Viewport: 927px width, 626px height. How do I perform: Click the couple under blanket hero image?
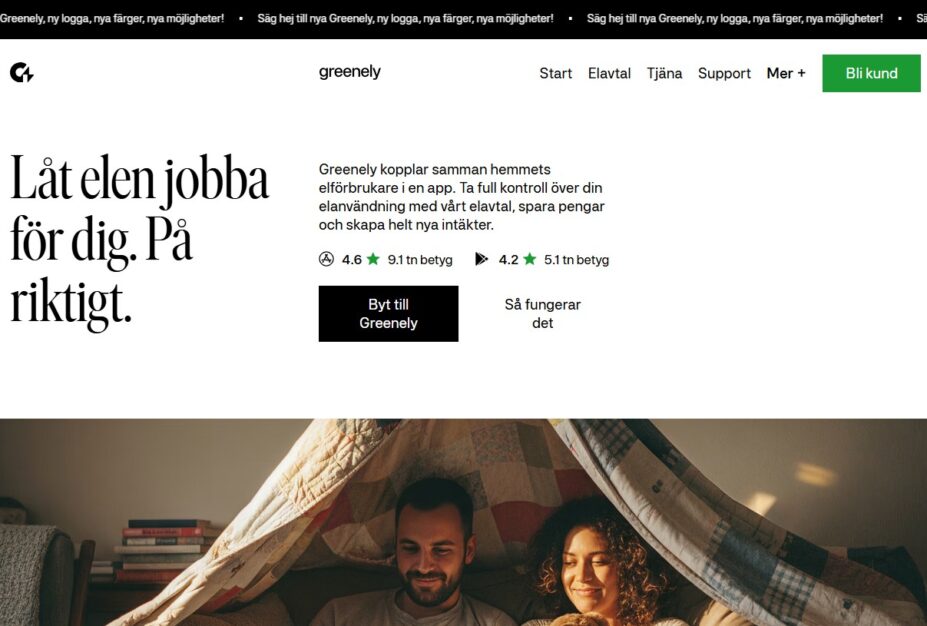coord(464,523)
